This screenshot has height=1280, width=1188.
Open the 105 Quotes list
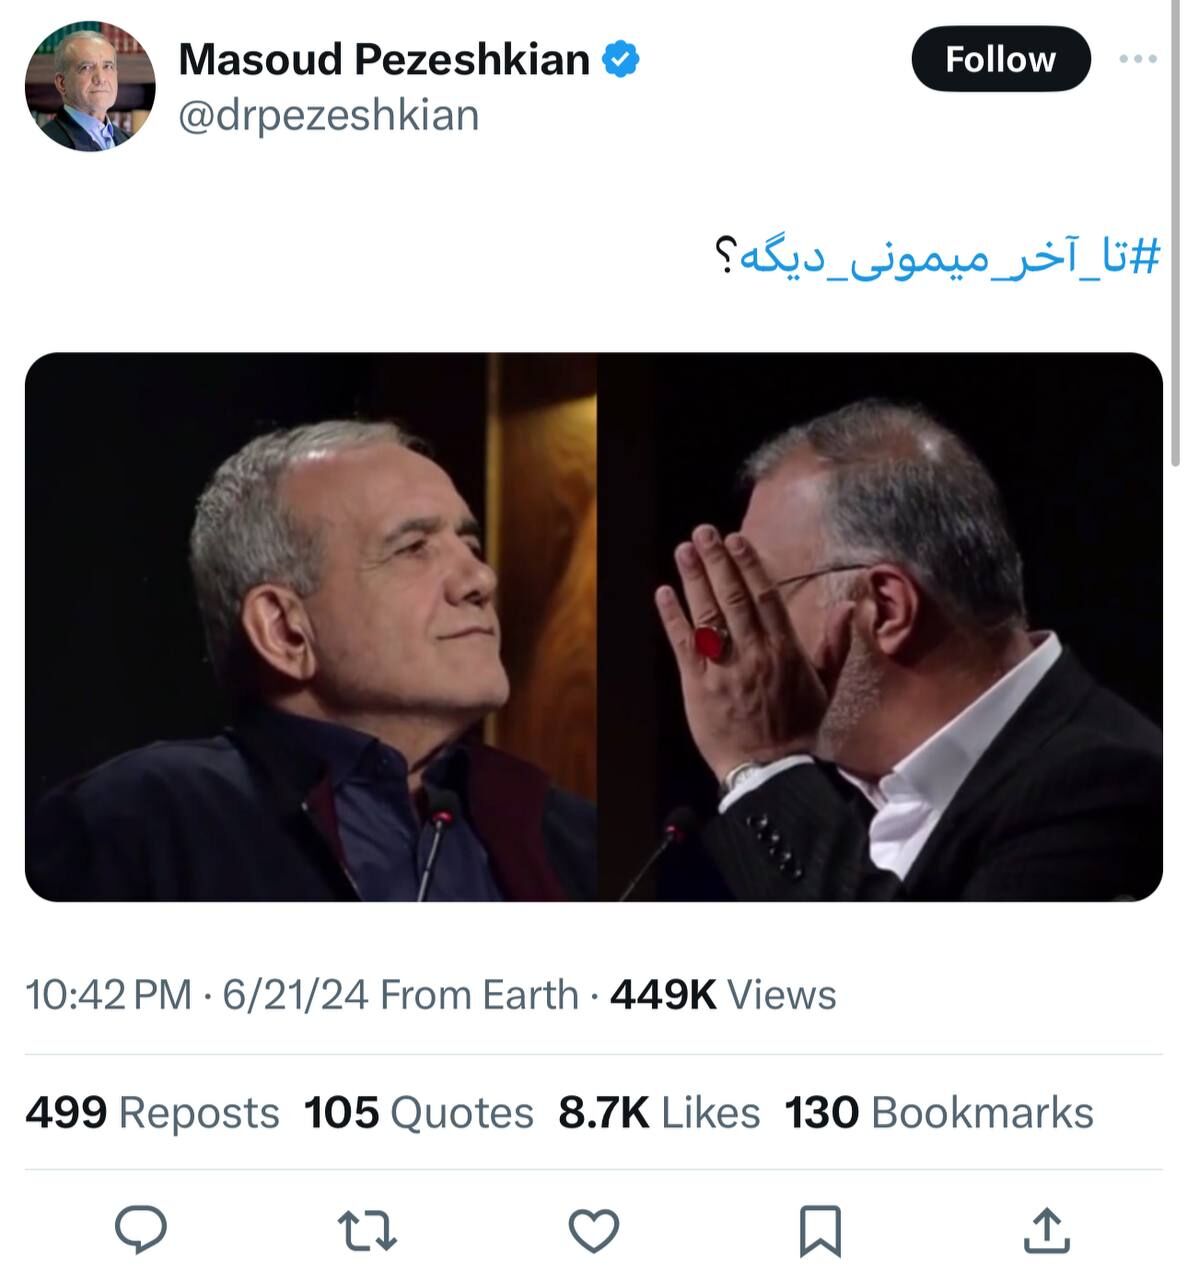[x=418, y=1113]
